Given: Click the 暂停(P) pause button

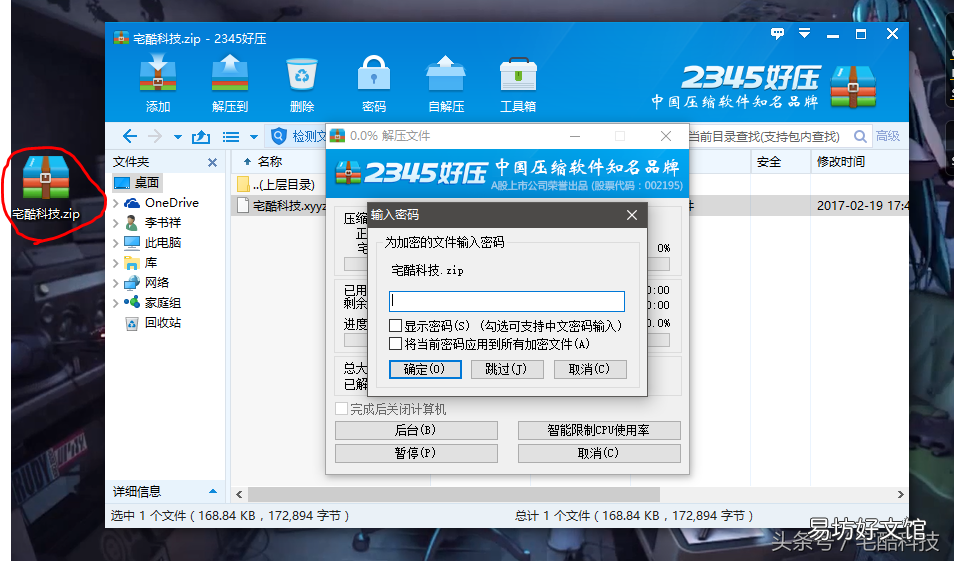Looking at the screenshot, I should (x=416, y=453).
